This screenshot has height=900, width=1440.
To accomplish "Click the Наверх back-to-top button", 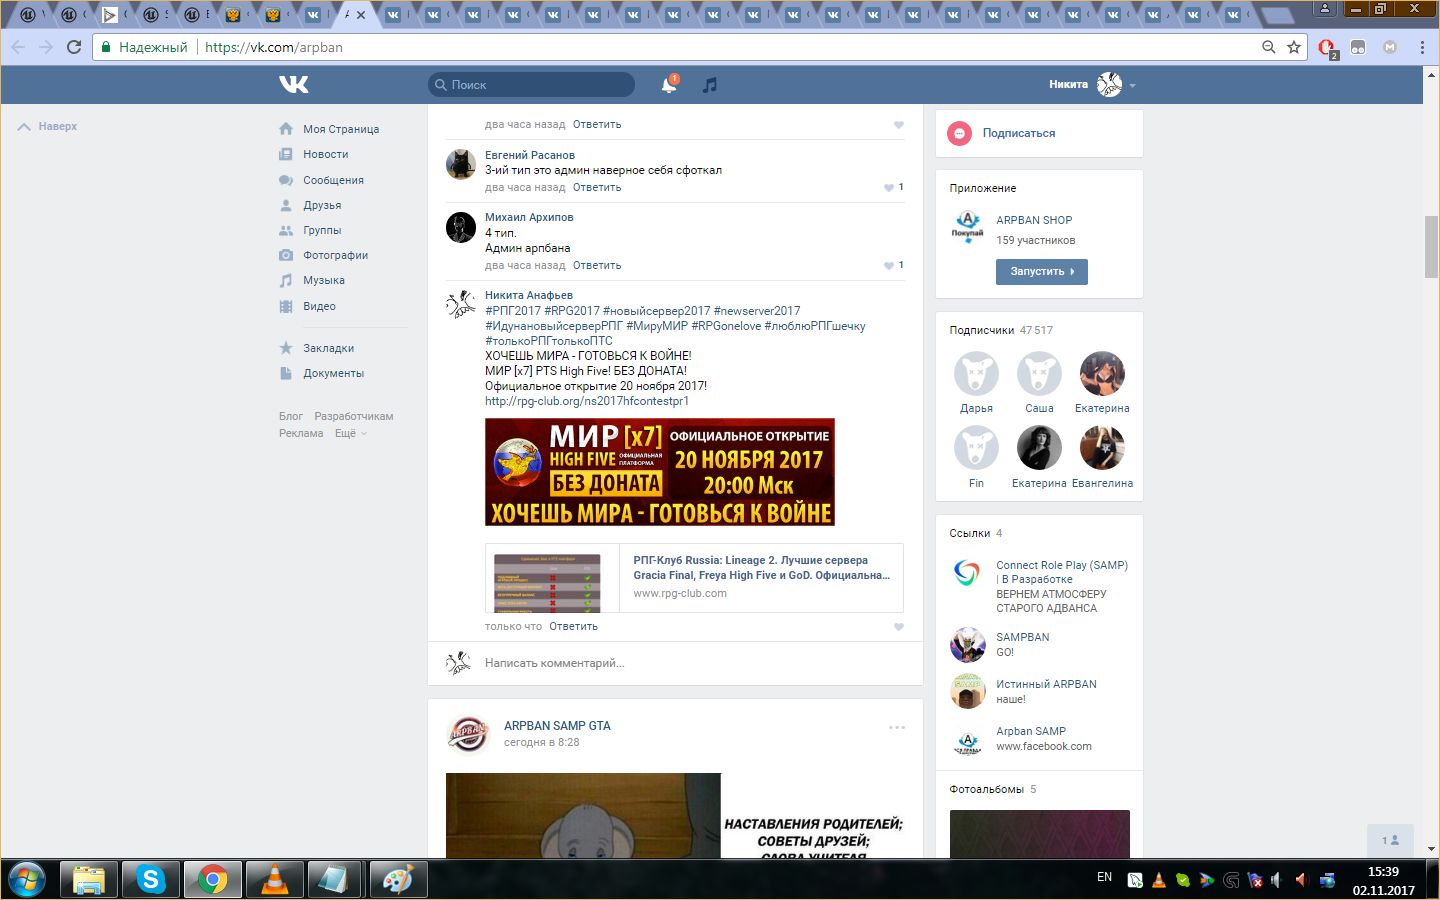I will 48,127.
